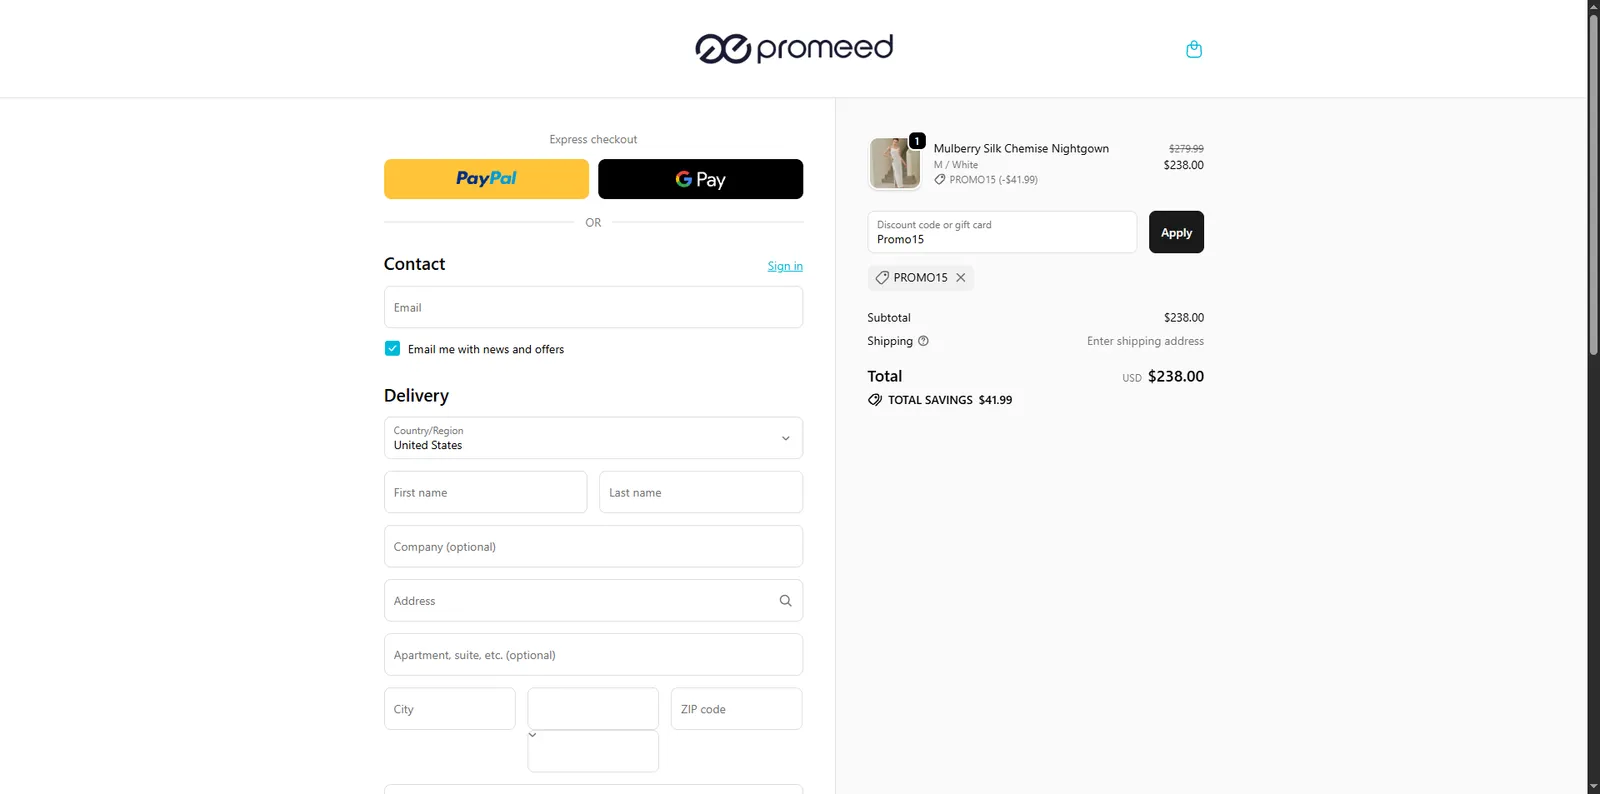This screenshot has width=1600, height=794.
Task: Remove the PROMO15 discount via the X icon
Action: [x=960, y=277]
